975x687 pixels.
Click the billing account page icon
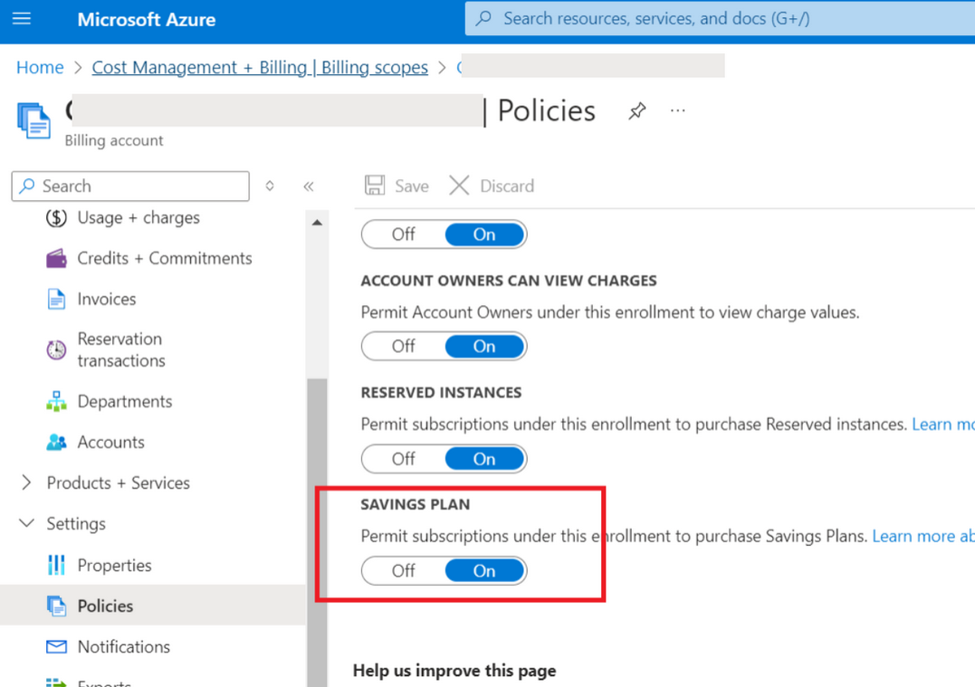pyautogui.click(x=34, y=121)
